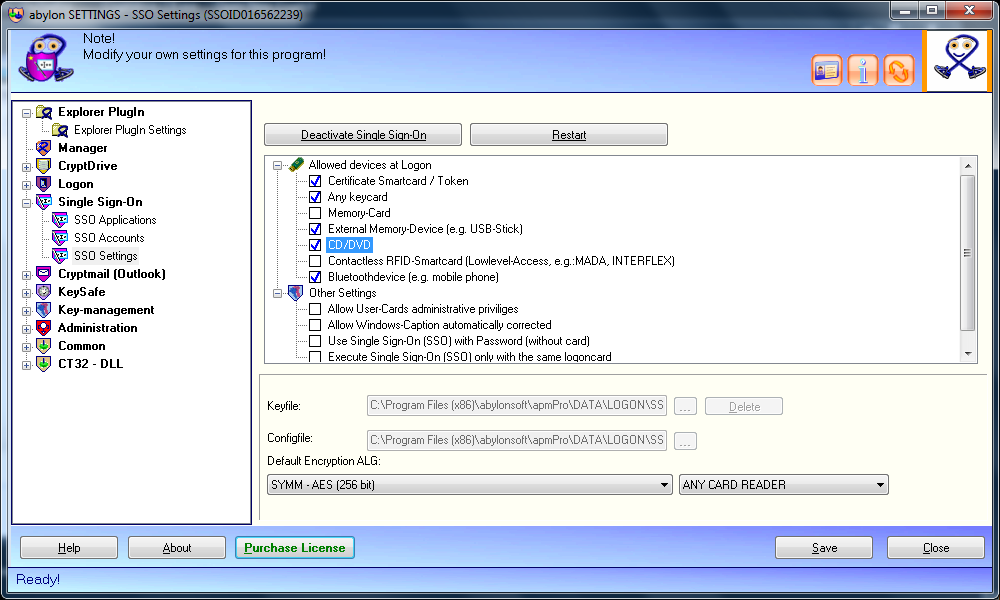
Task: Click the Common green arrow icon
Action: pos(43,346)
